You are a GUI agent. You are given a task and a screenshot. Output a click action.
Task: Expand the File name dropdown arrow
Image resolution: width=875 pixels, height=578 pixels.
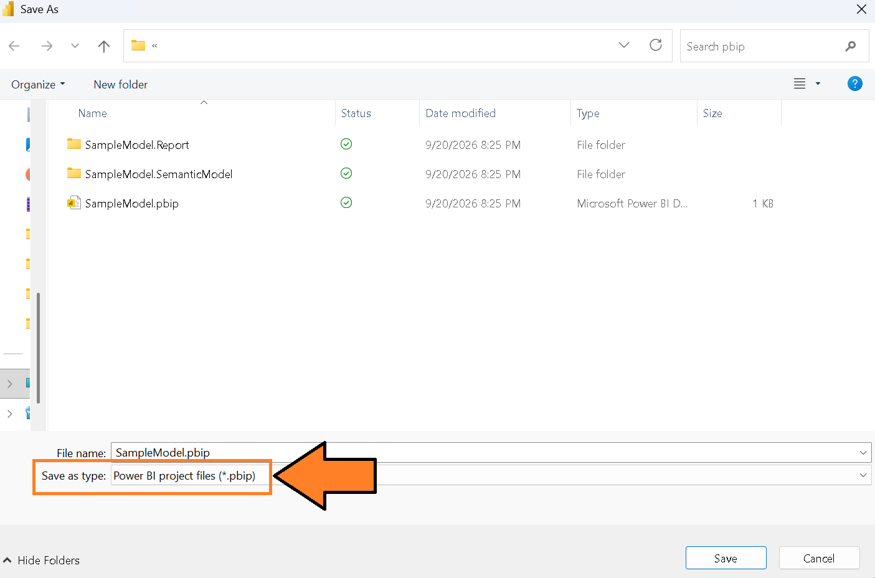click(x=863, y=452)
